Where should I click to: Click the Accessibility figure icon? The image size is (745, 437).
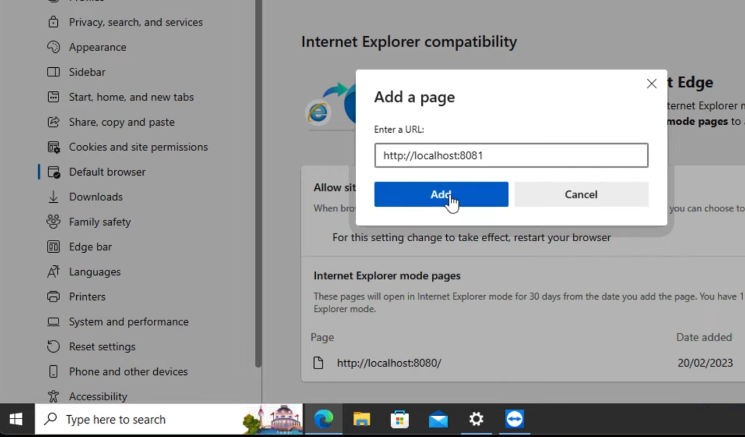point(53,396)
